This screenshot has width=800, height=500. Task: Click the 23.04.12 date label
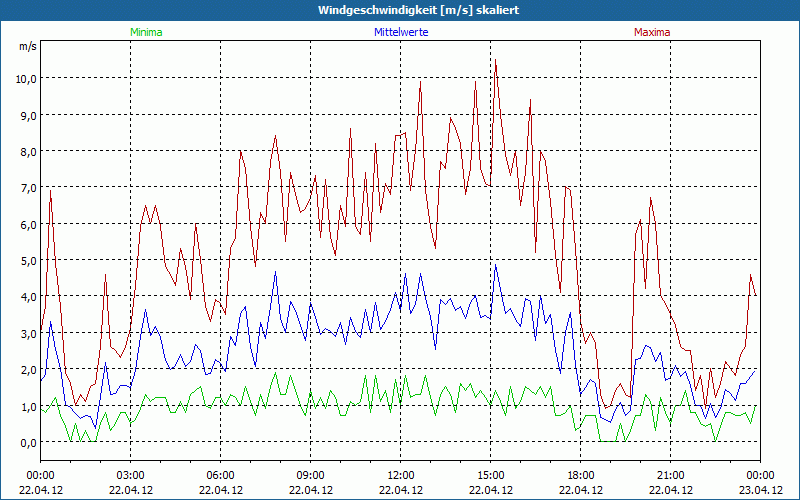point(760,490)
